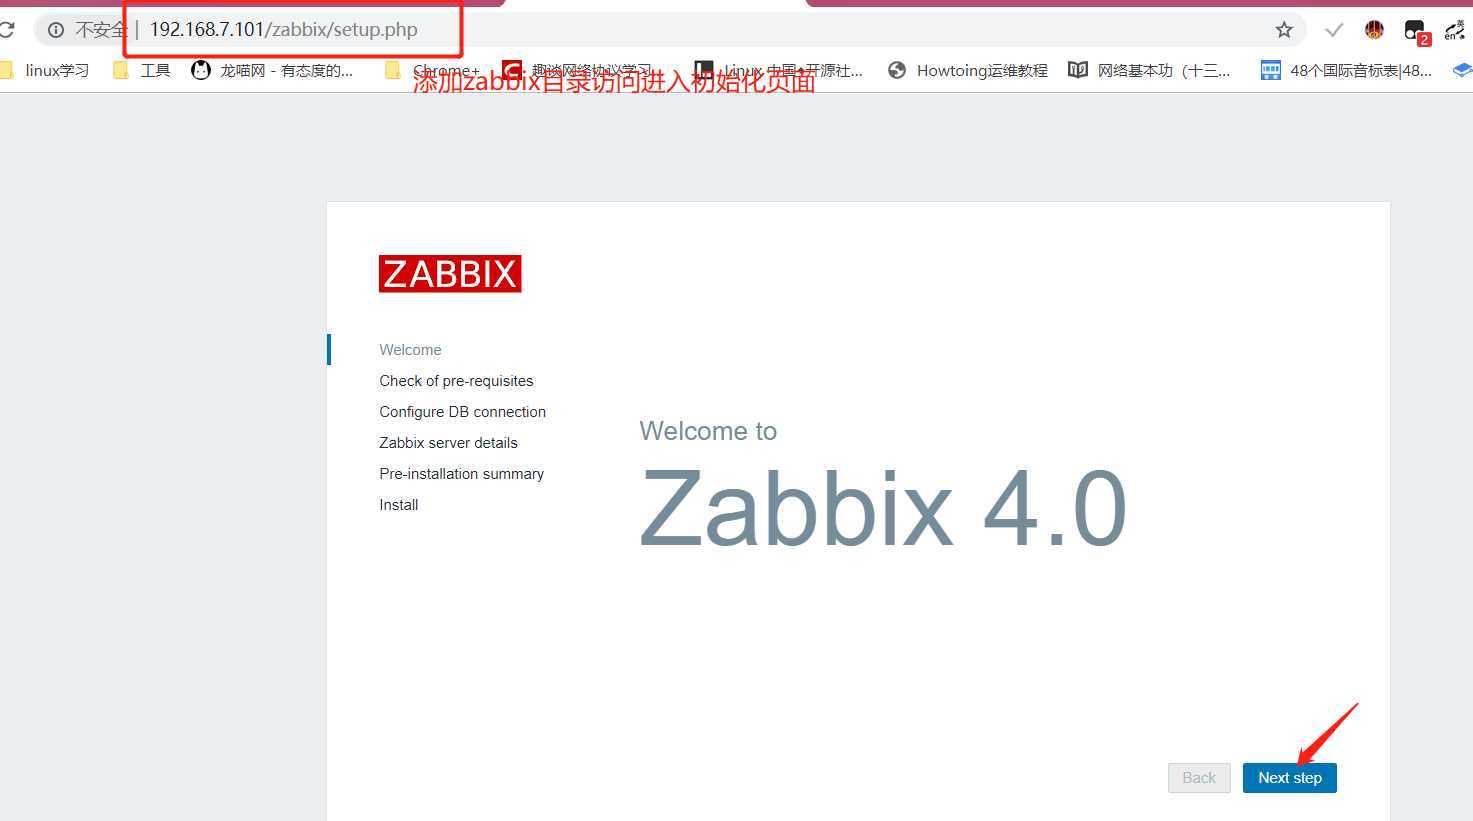Open the 龙喵网 bookmark
The height and width of the screenshot is (821, 1473).
[272, 70]
